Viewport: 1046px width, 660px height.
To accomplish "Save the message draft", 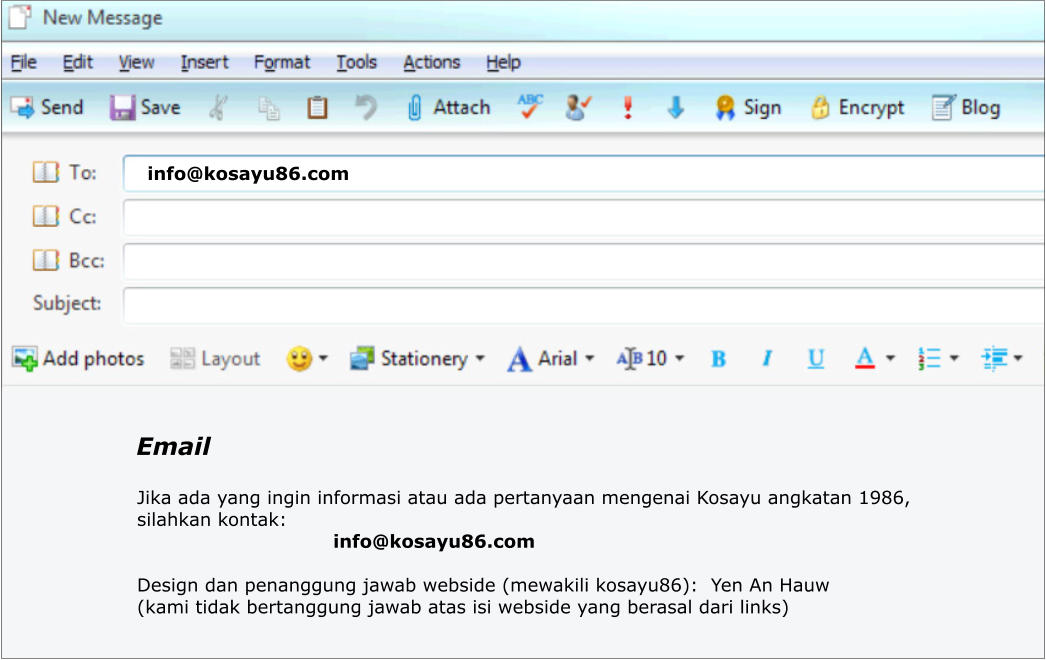I will 145,107.
